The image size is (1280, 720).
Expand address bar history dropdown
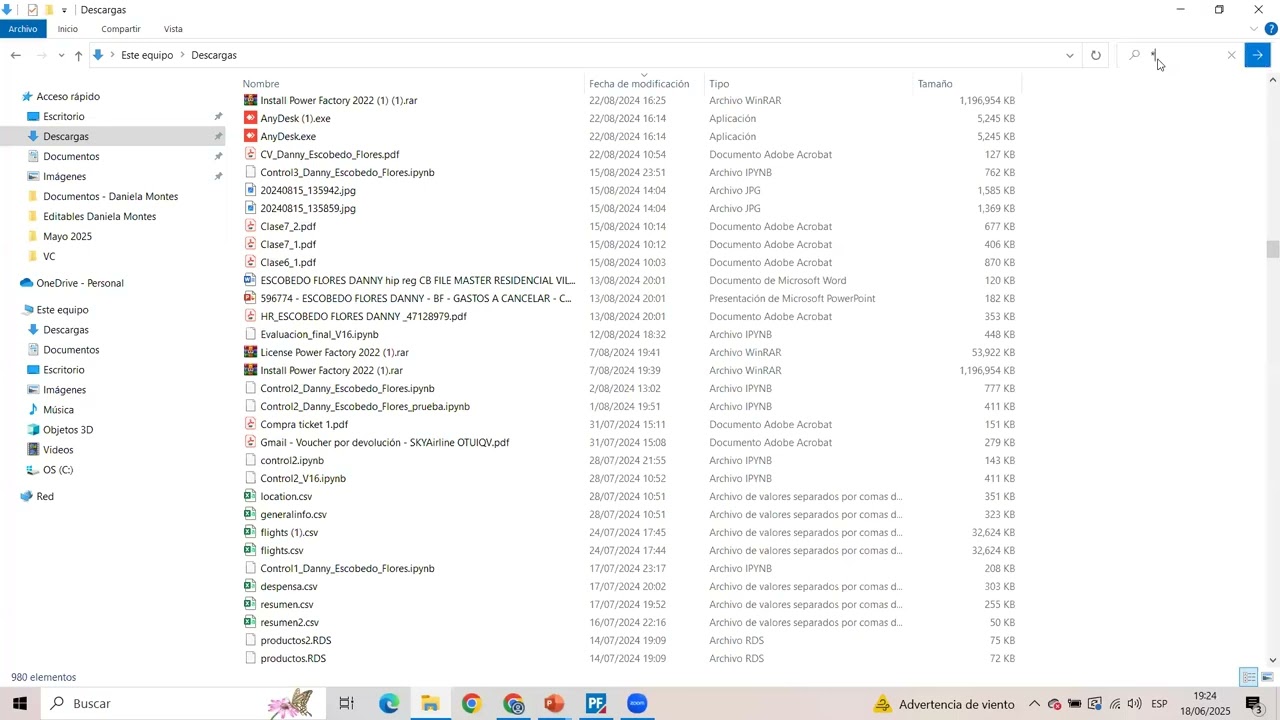(1070, 55)
